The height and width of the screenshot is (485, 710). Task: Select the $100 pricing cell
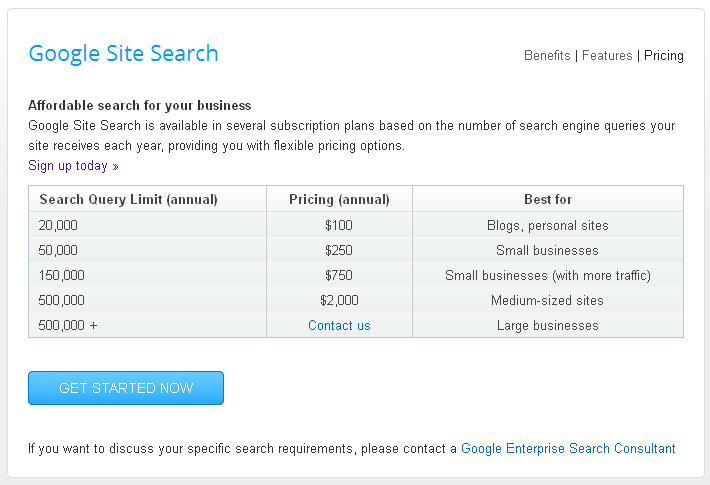(339, 225)
